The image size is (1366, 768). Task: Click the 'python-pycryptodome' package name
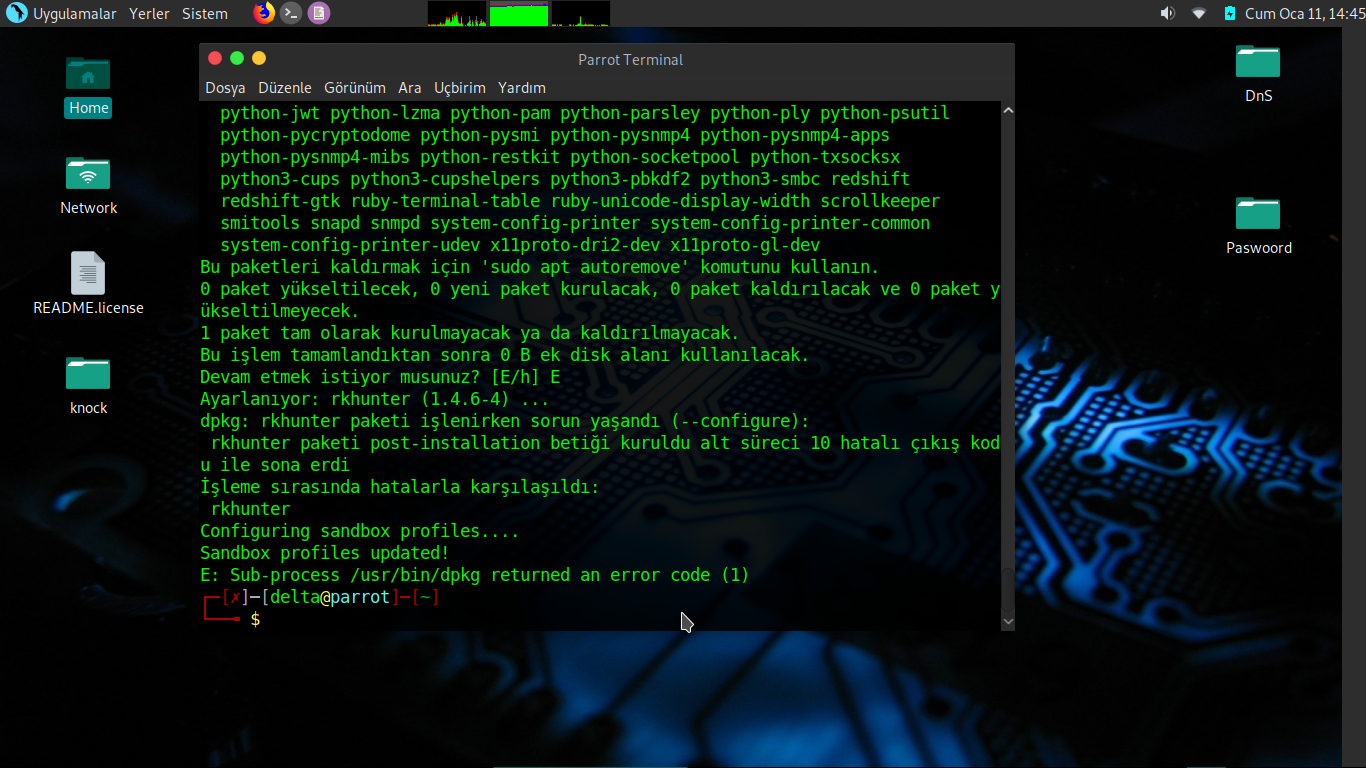pos(315,135)
